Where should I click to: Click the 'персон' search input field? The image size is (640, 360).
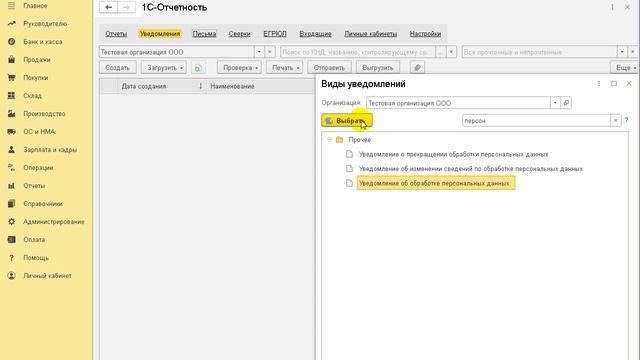click(x=536, y=120)
